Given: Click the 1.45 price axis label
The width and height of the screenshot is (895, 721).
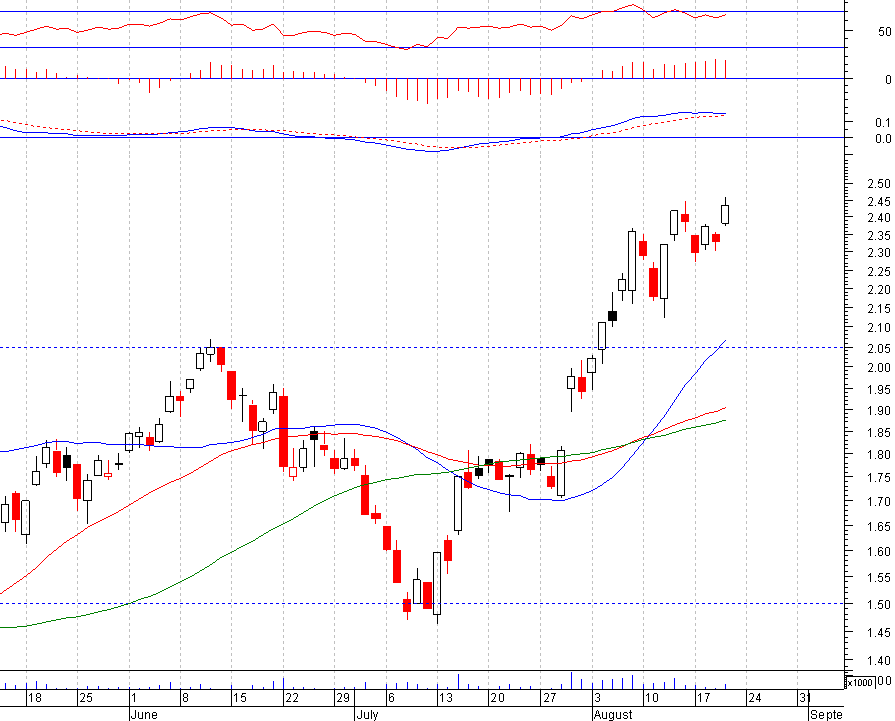Looking at the screenshot, I should pos(878,633).
